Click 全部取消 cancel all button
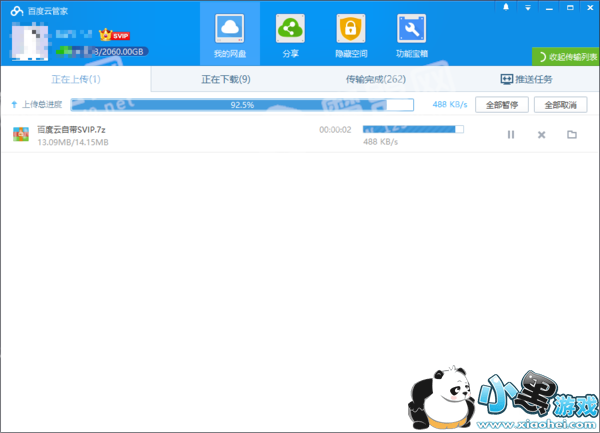 tap(561, 105)
